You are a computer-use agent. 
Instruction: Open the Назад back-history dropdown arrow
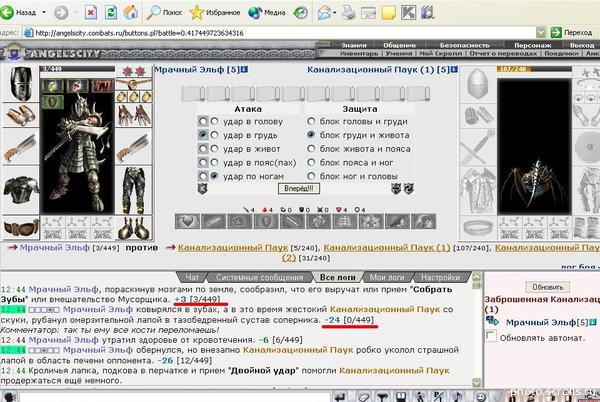click(x=44, y=13)
